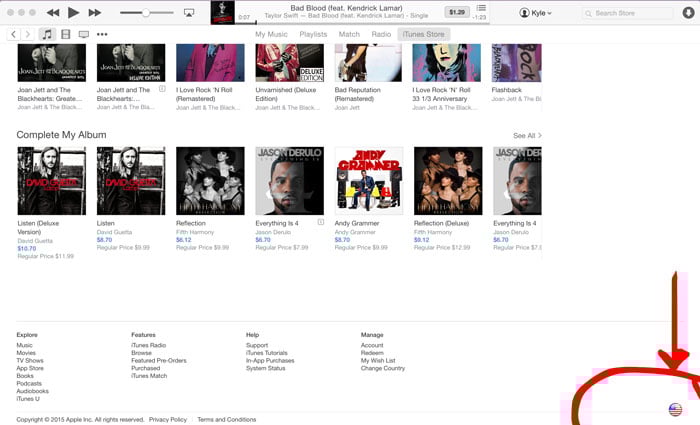
Task: Buy Reflection (Deluxe) for $9.12
Action: point(421,240)
